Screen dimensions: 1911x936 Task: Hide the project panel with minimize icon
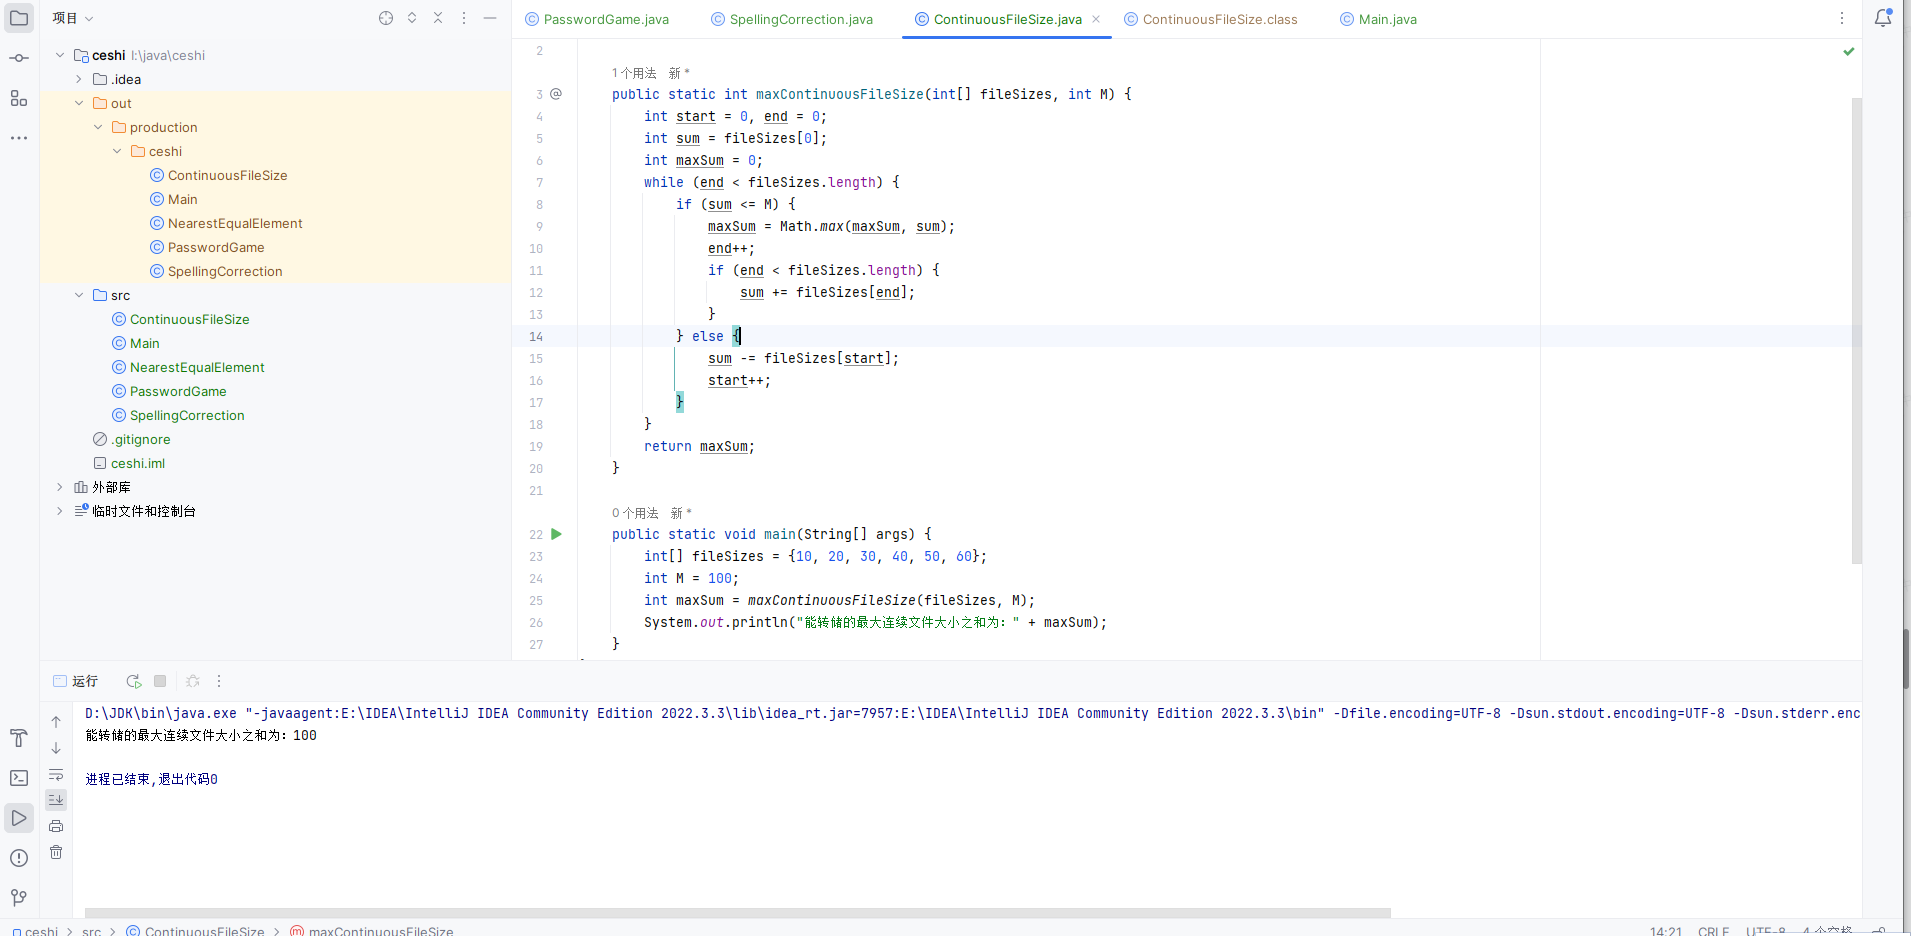click(490, 18)
